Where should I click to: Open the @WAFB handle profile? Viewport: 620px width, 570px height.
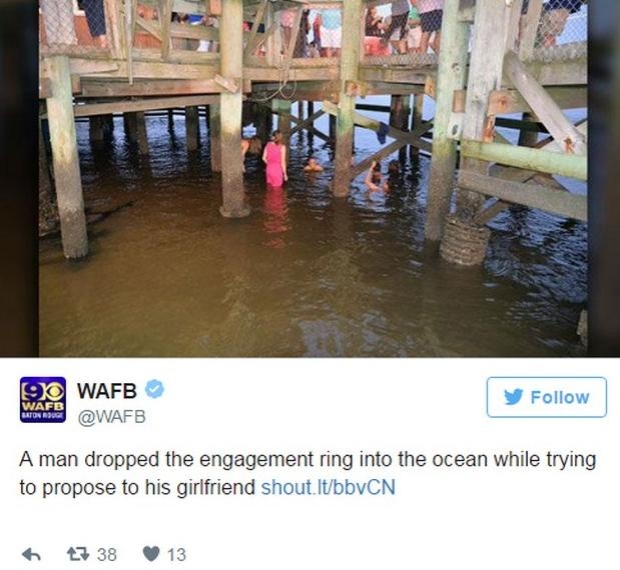pos(112,417)
